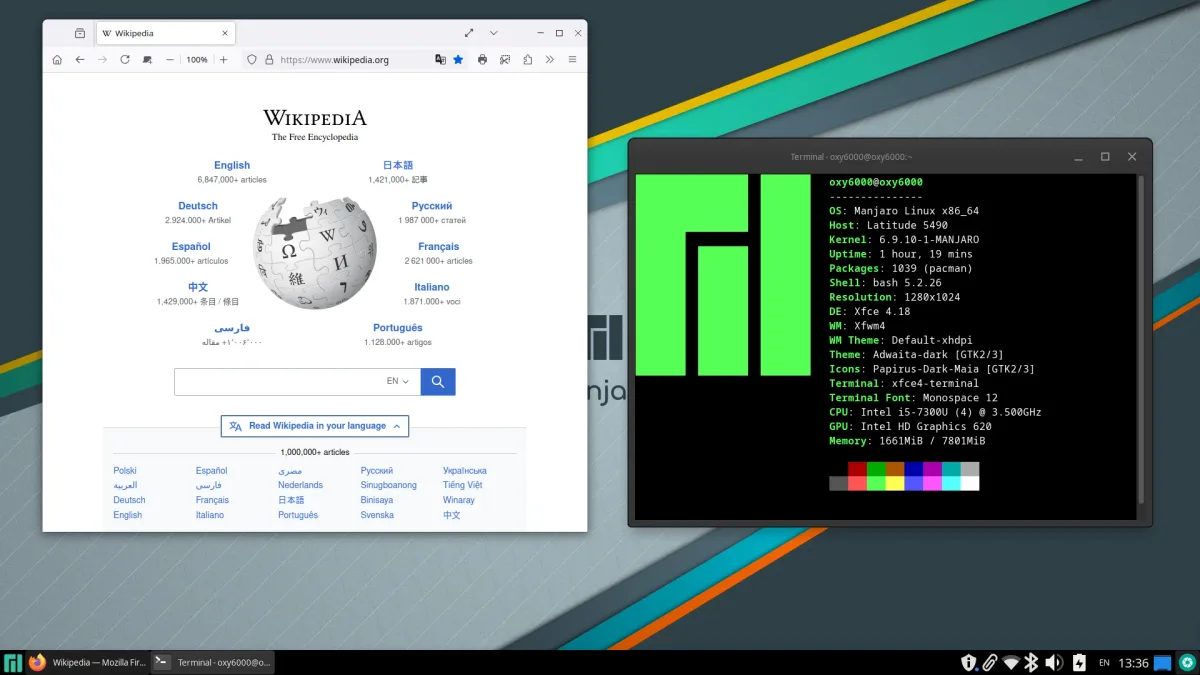Show site security padlock info
This screenshot has height=675, width=1200.
[x=269, y=60]
